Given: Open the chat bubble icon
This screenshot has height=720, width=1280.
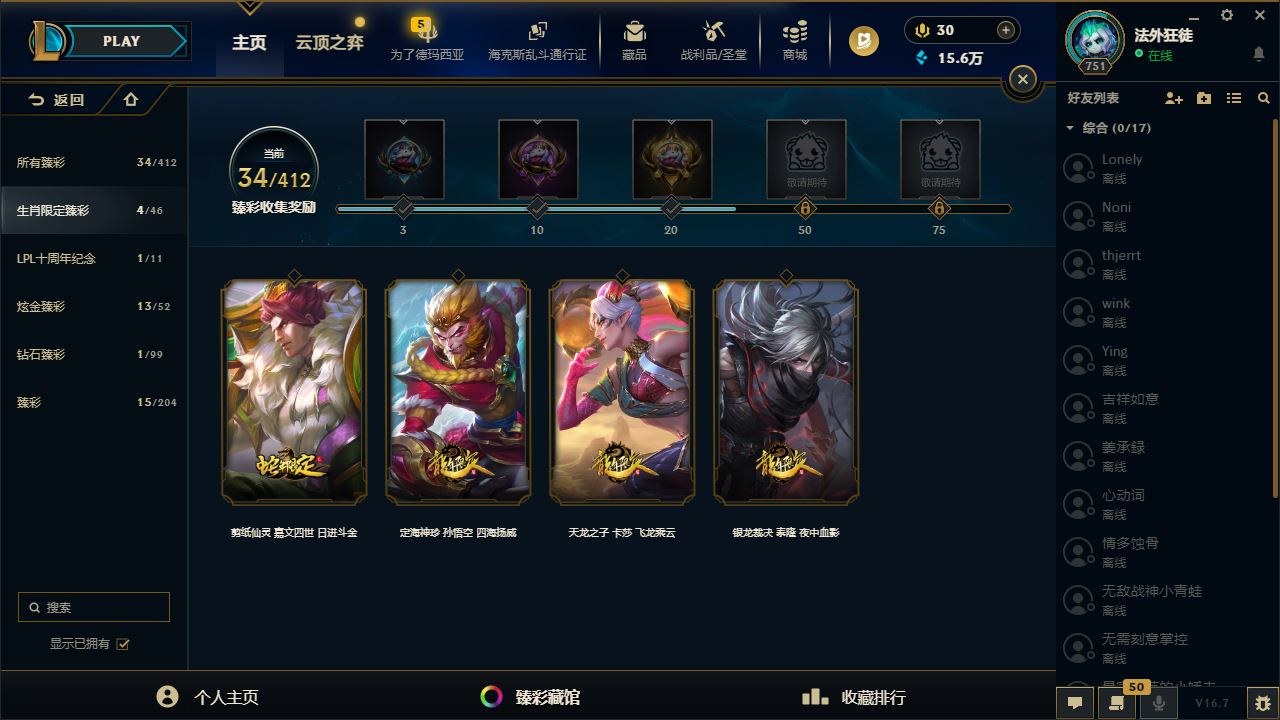Looking at the screenshot, I should [1075, 703].
